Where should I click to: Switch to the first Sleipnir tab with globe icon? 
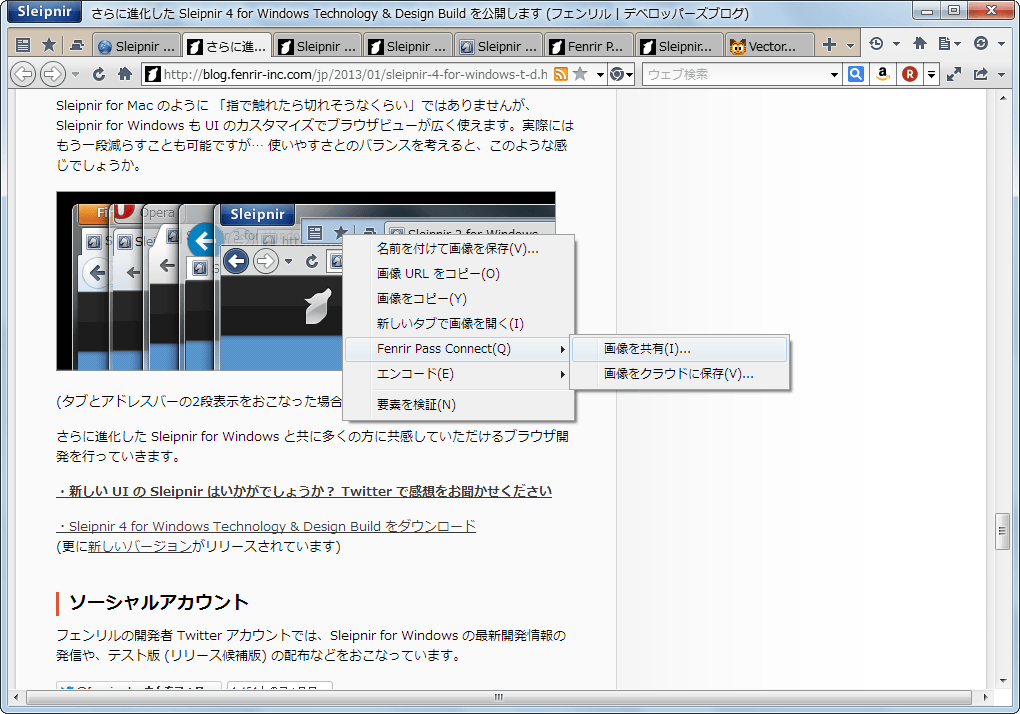pyautogui.click(x=137, y=46)
